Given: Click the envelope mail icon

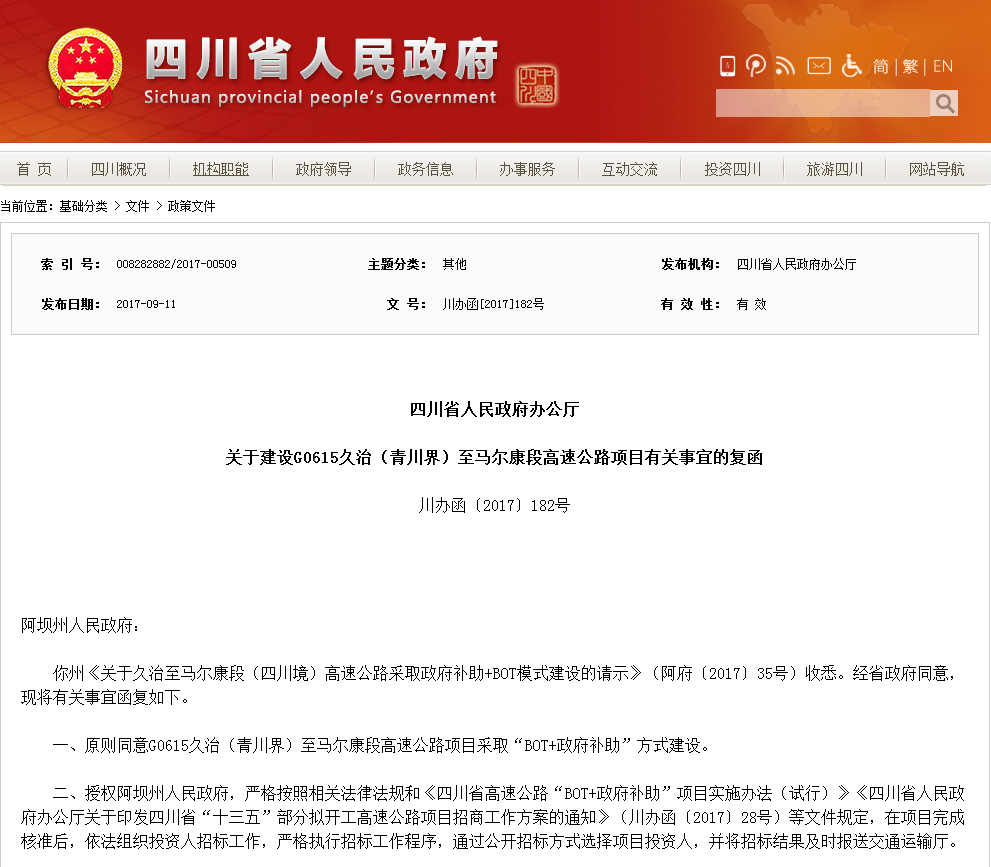Looking at the screenshot, I should tap(819, 66).
